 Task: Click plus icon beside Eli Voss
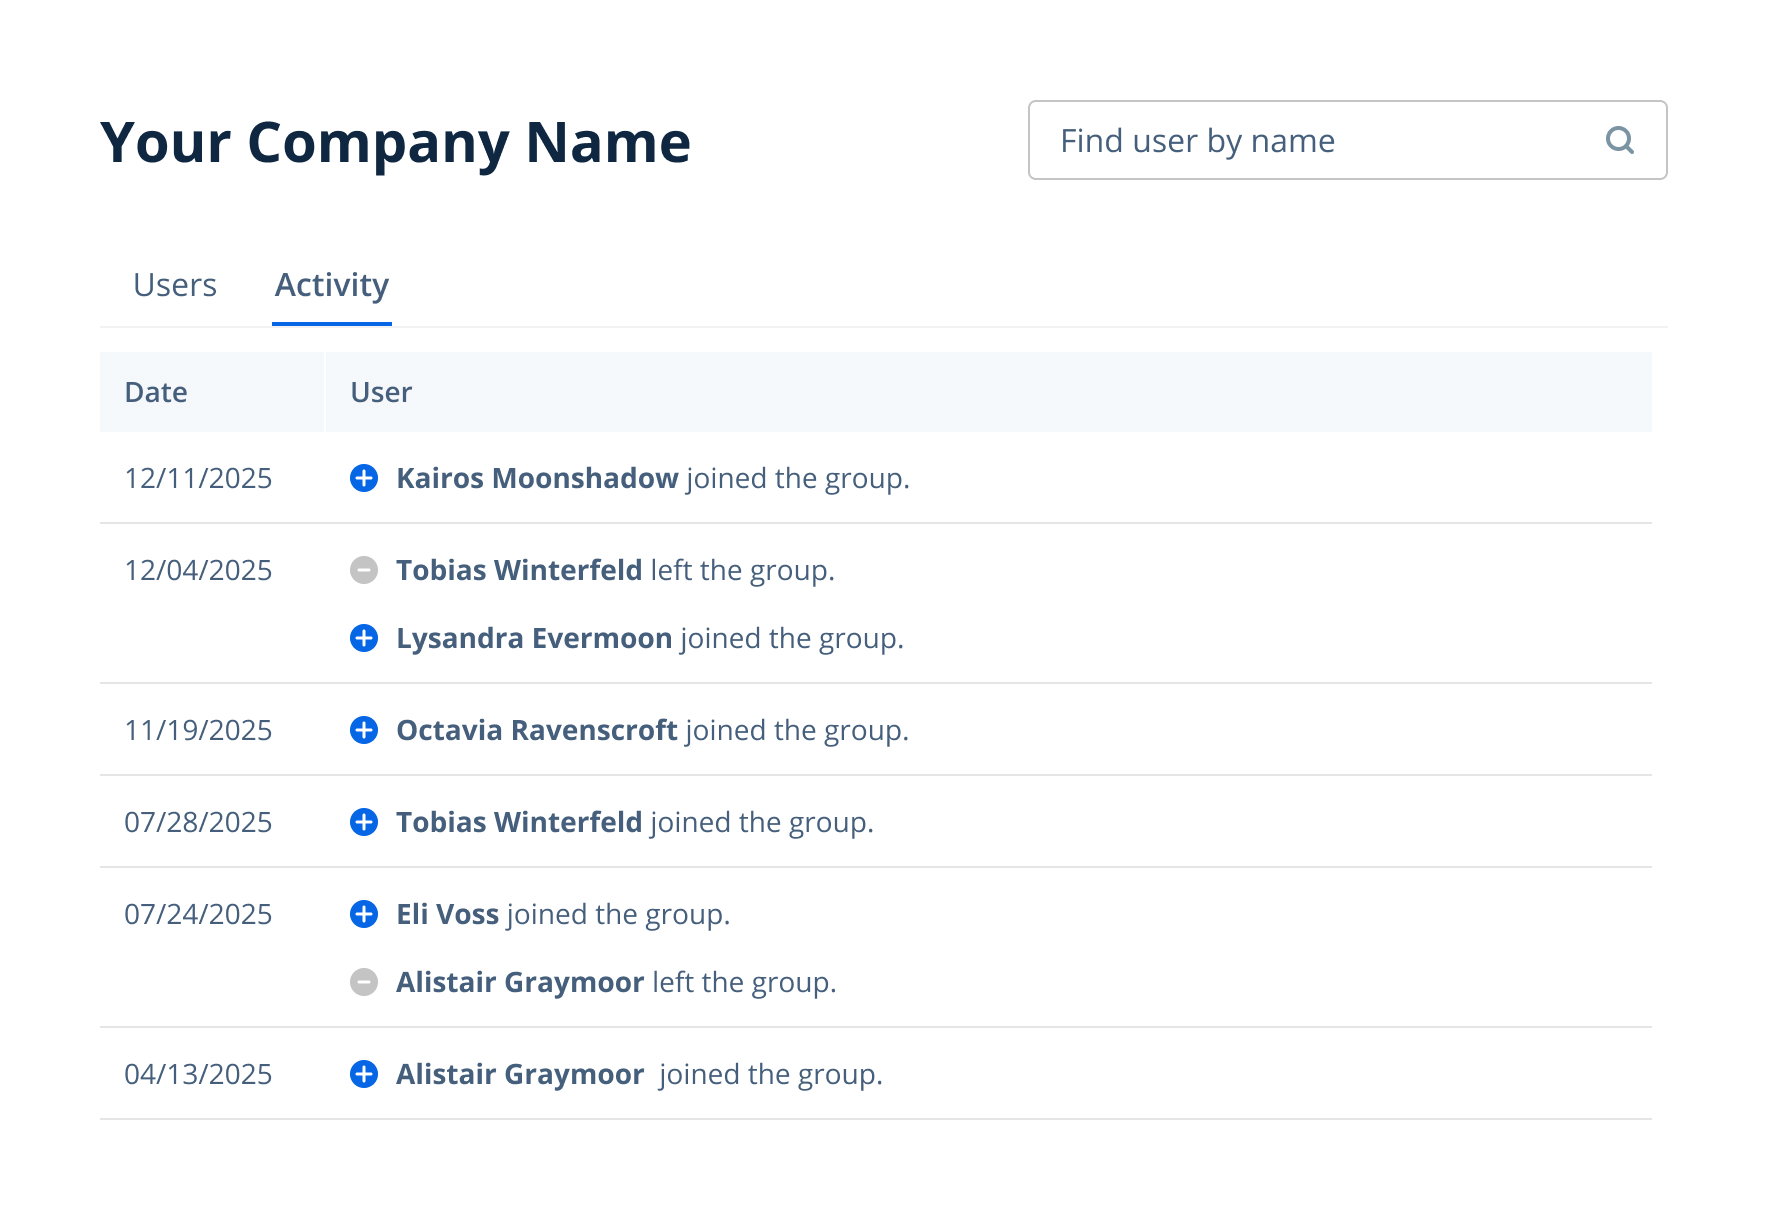[364, 914]
